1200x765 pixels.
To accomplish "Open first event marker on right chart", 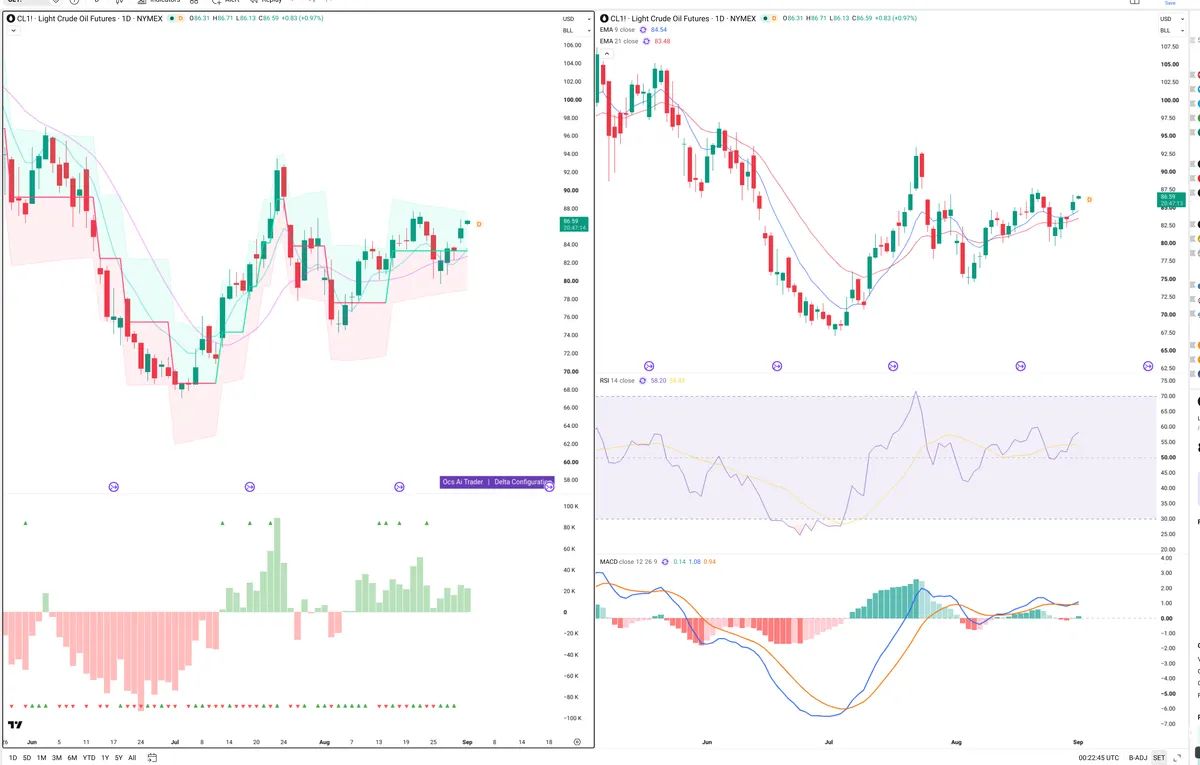I will 649,367.
